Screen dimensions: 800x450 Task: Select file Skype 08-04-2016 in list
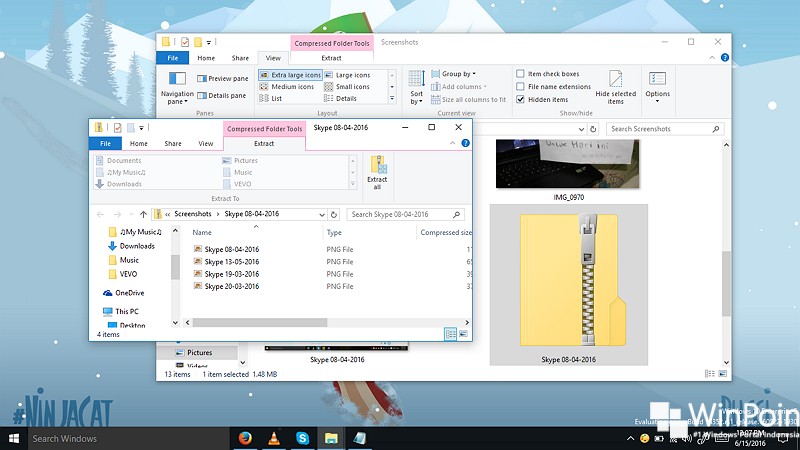[226, 249]
